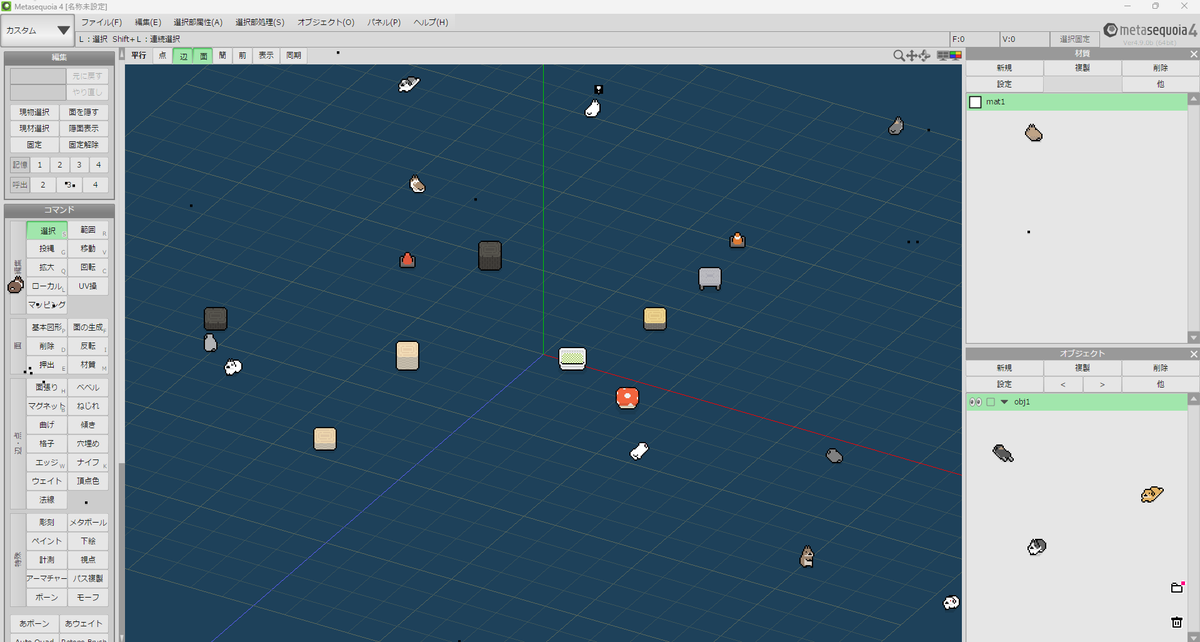This screenshot has height=642, width=1200.
Task: Open the ファイル(F) menu
Action: point(102,22)
